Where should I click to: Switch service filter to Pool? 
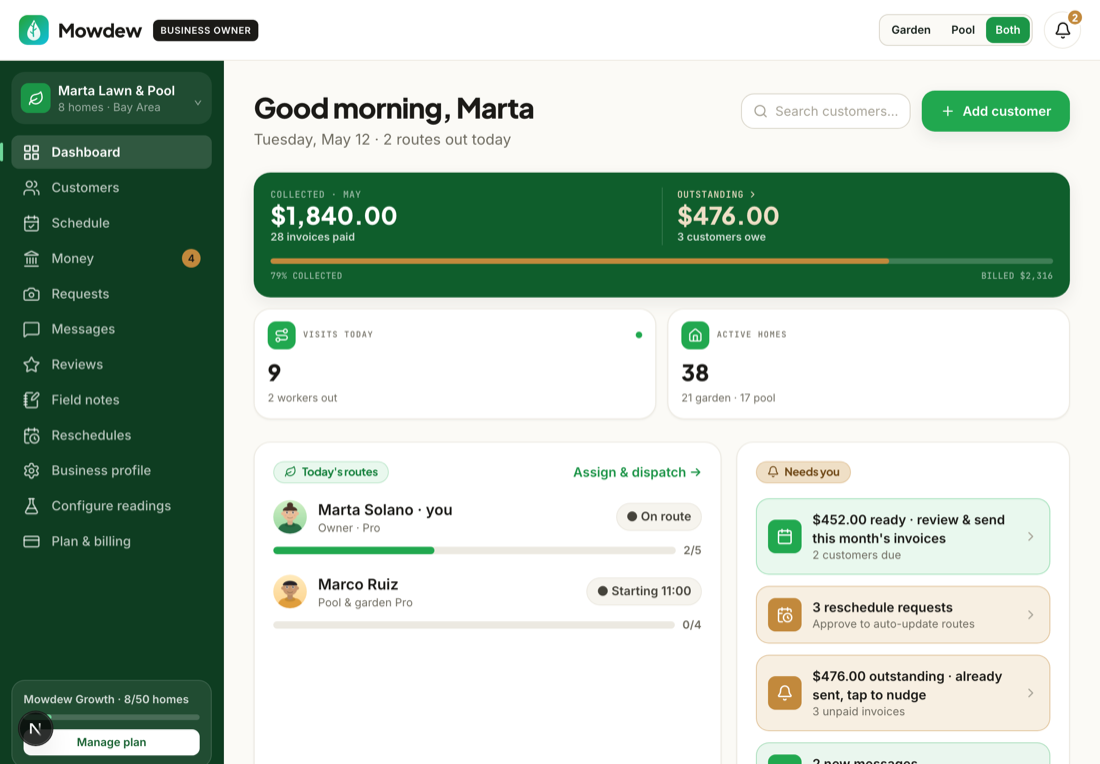point(962,30)
